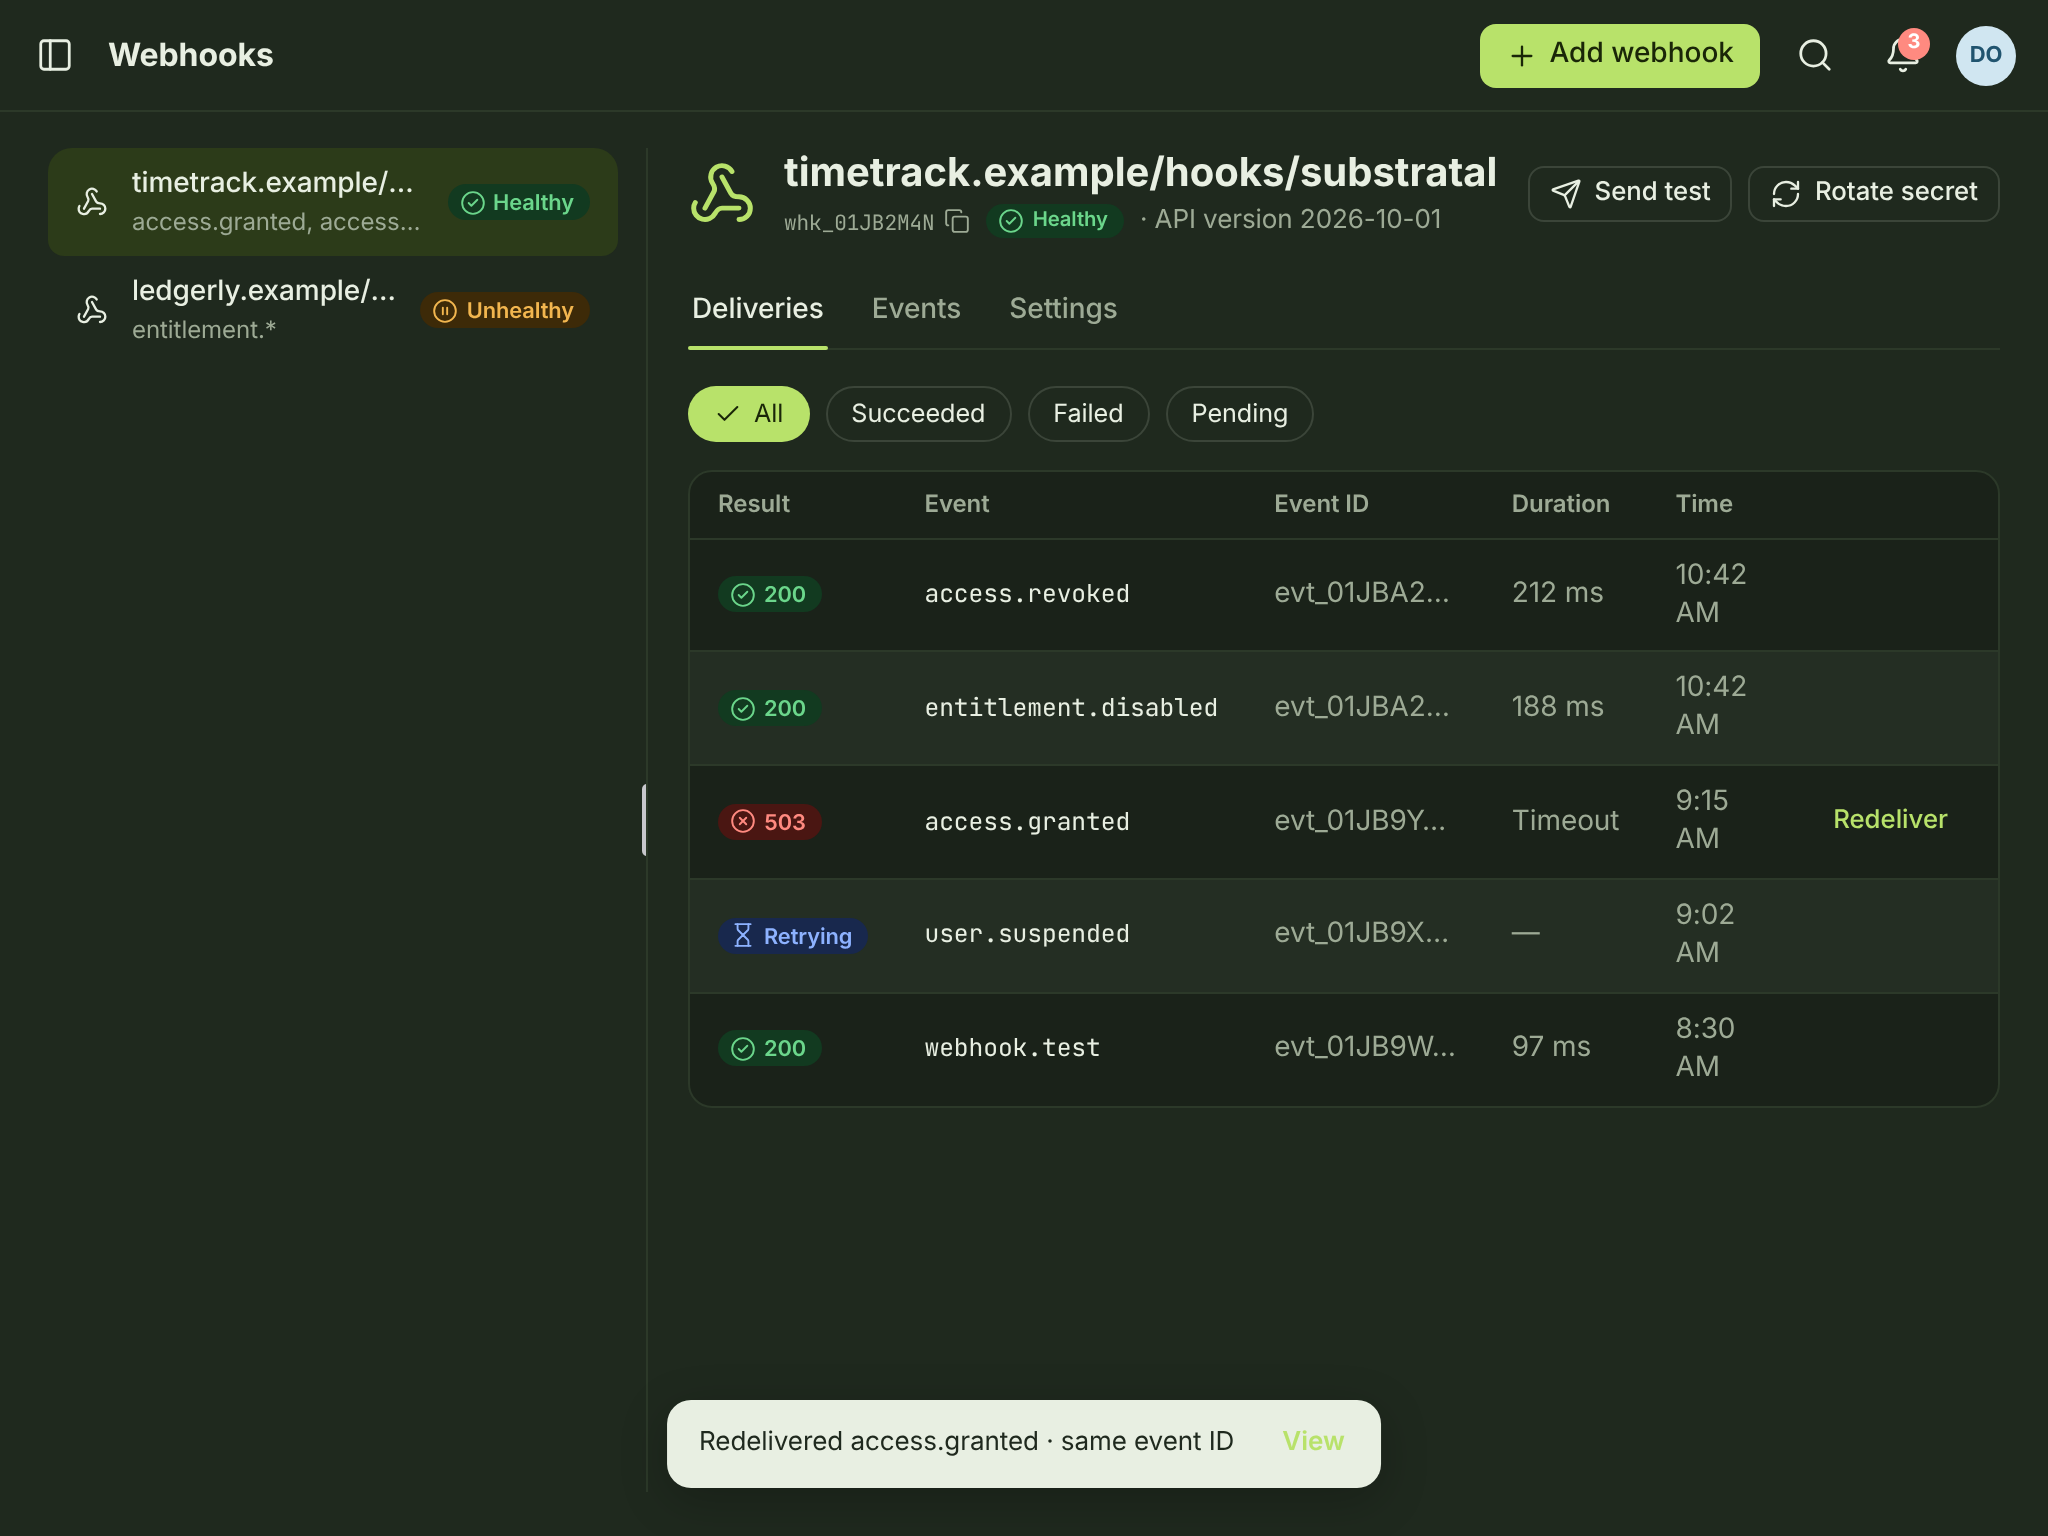
Task: Click the 503 failed status badge
Action: tap(769, 822)
